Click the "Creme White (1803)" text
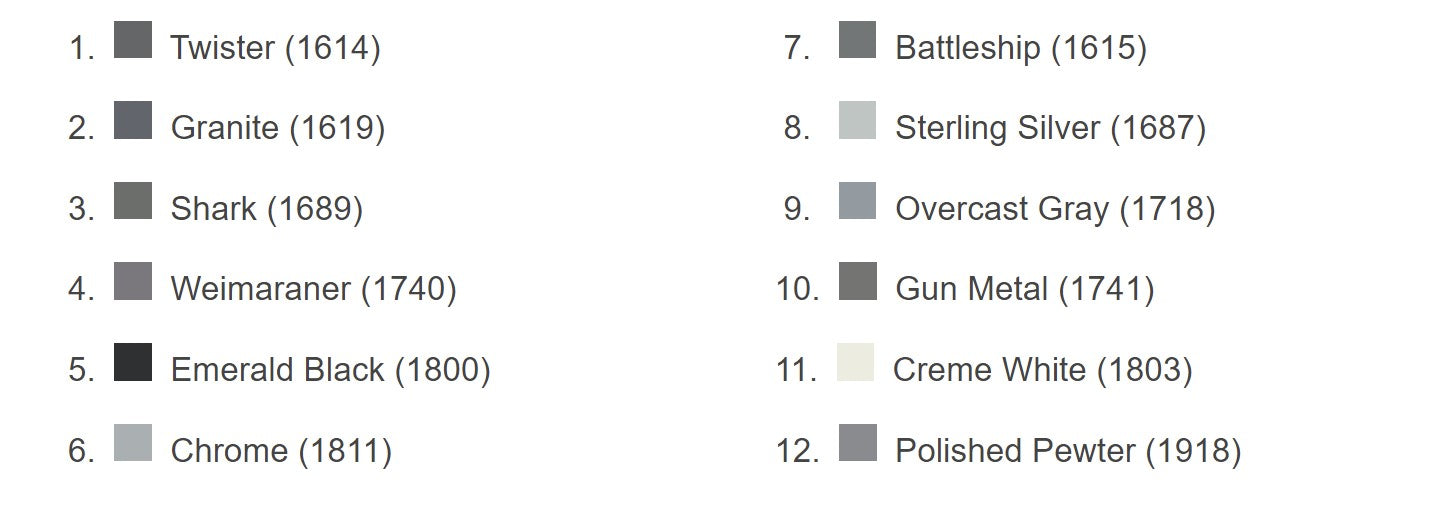 pos(1042,370)
